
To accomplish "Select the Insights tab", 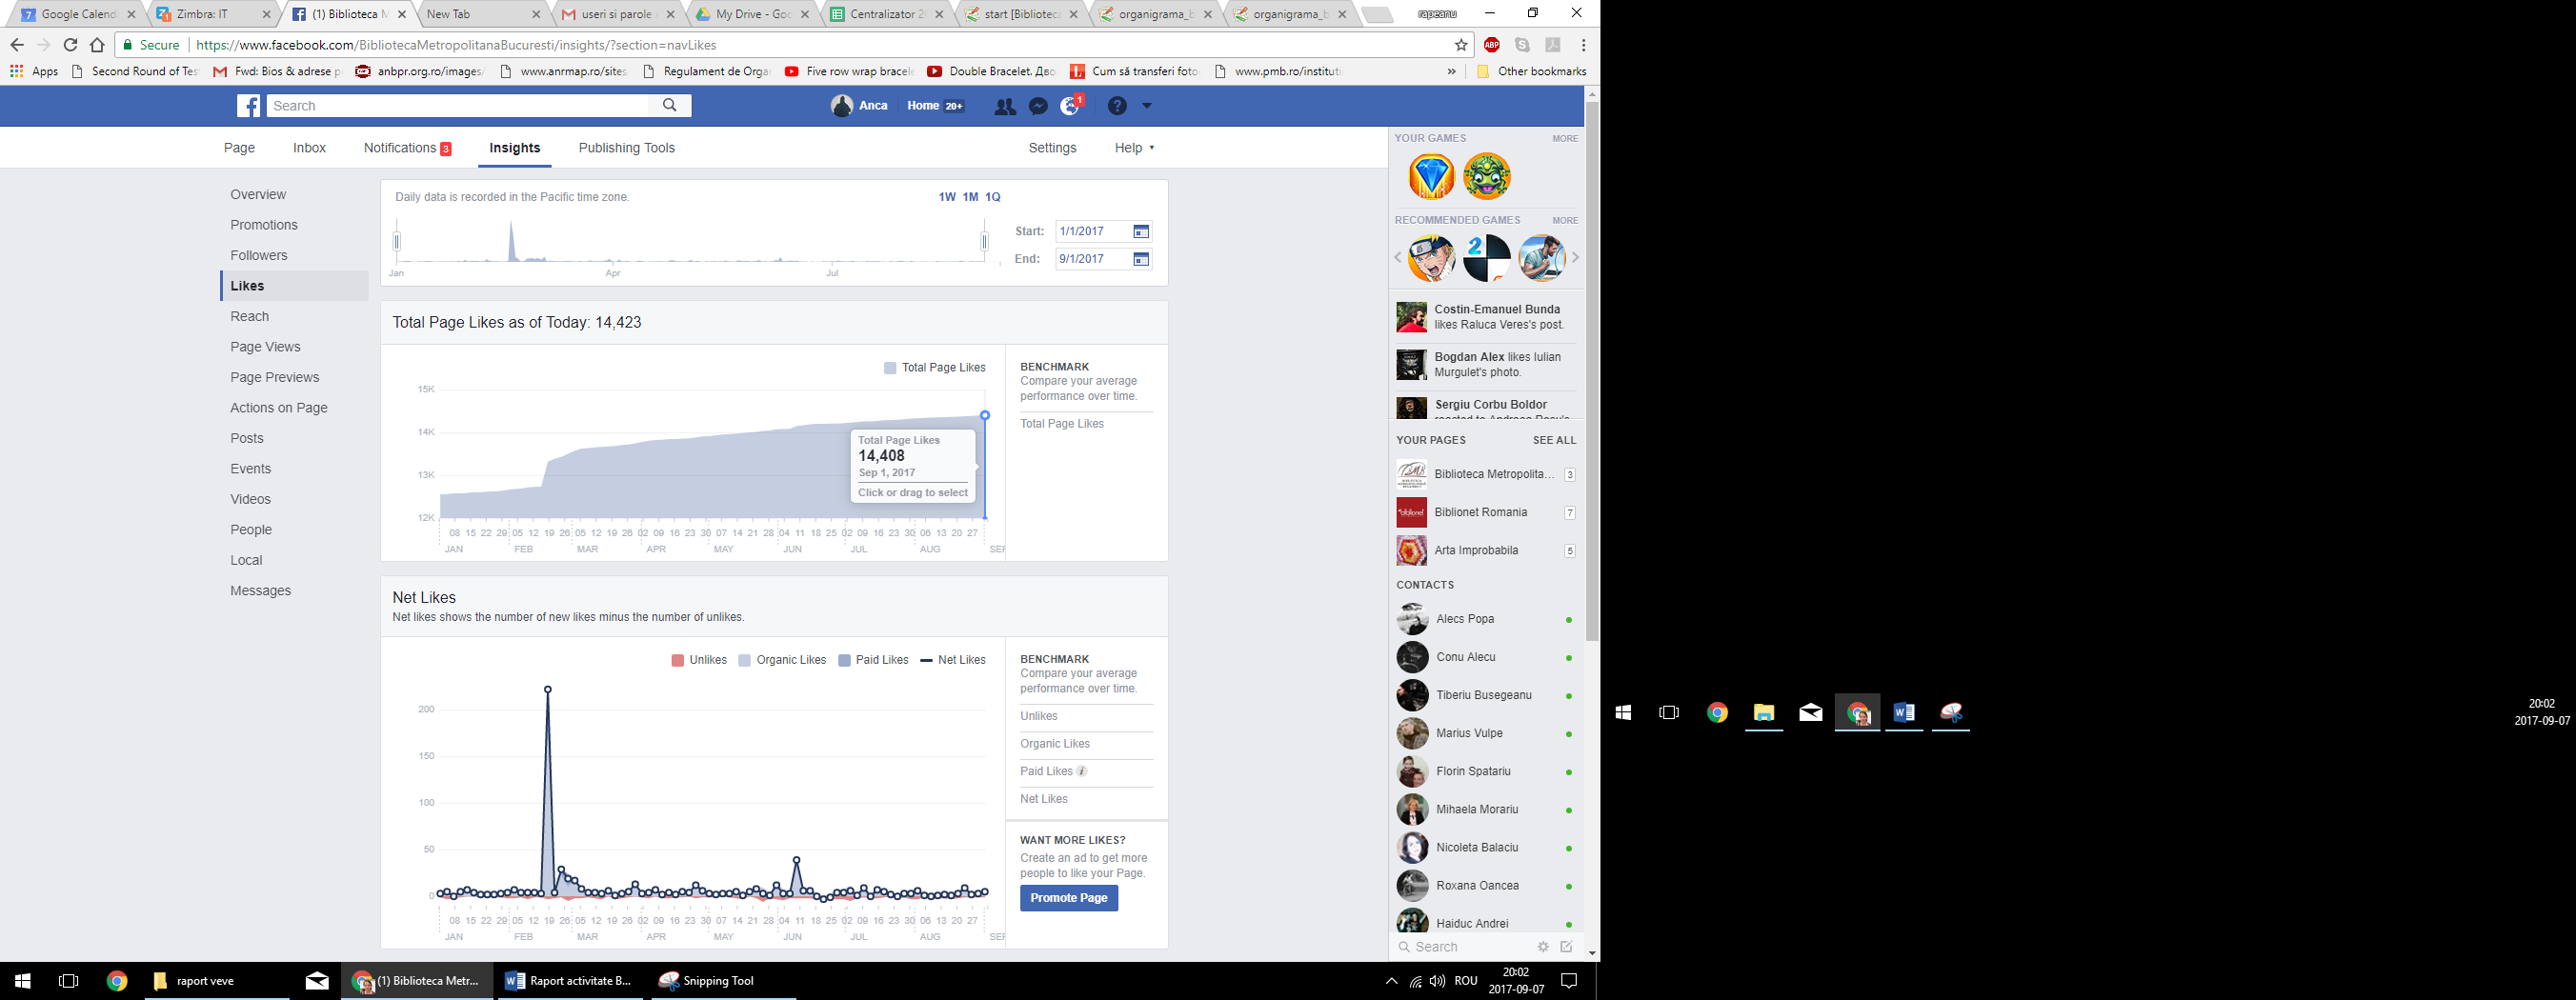I will (x=515, y=148).
